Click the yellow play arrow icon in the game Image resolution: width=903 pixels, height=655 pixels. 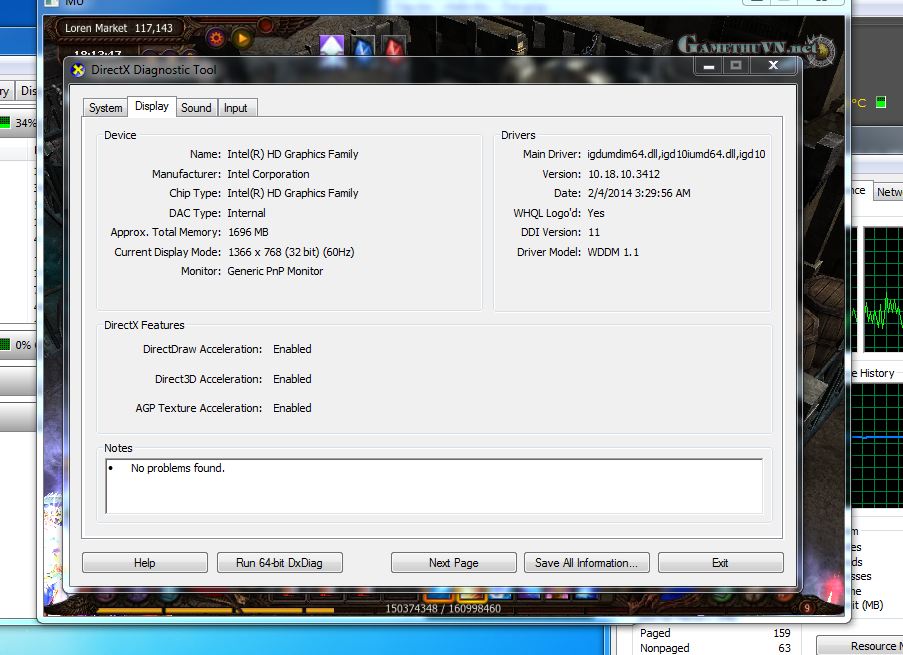pos(242,39)
